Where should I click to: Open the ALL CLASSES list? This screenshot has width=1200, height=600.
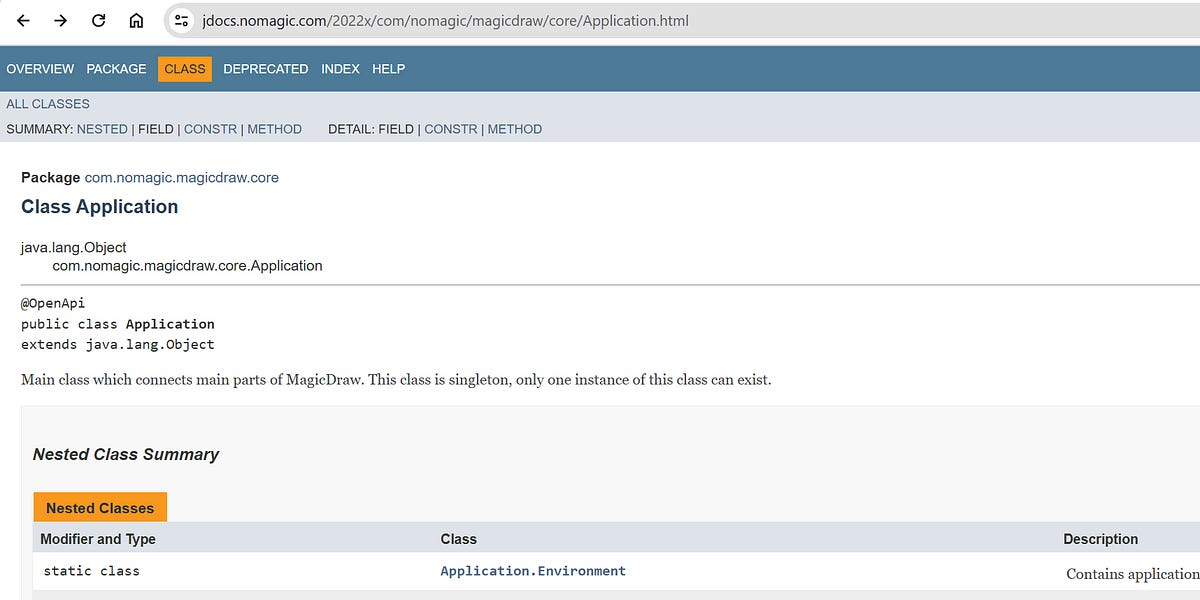[x=47, y=103]
